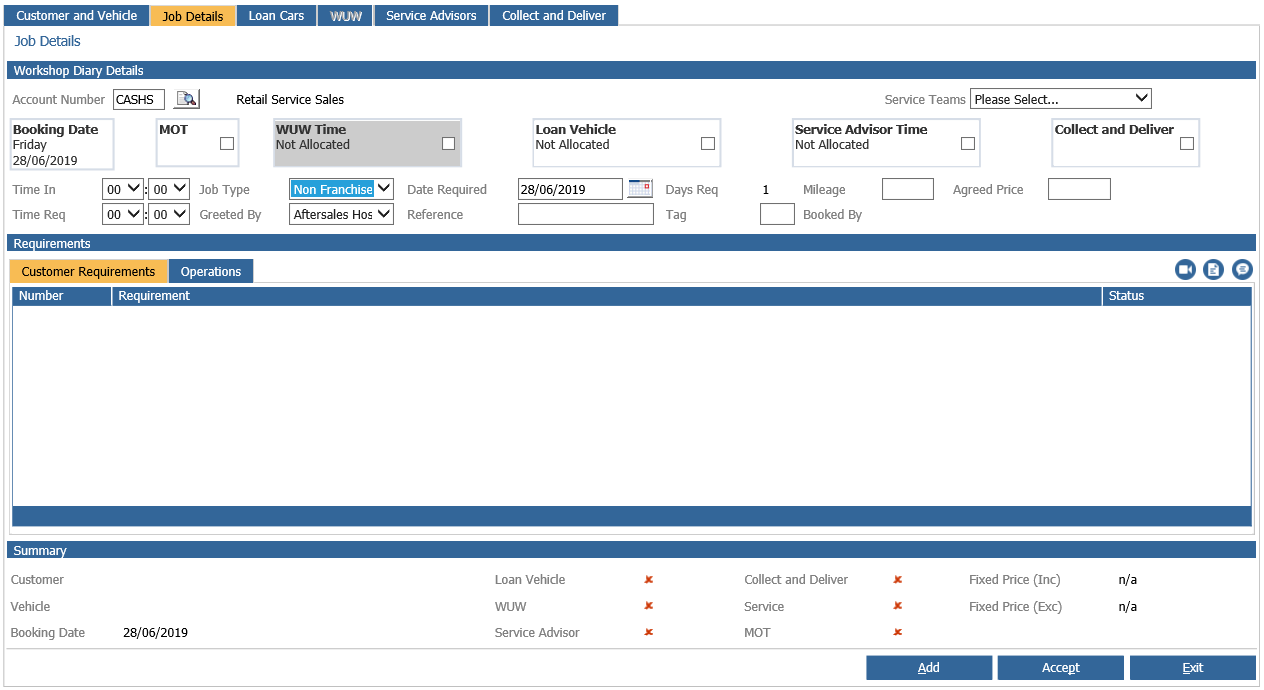Open the Greeted By dropdown
Image resolution: width=1264 pixels, height=690 pixels.
[342, 214]
